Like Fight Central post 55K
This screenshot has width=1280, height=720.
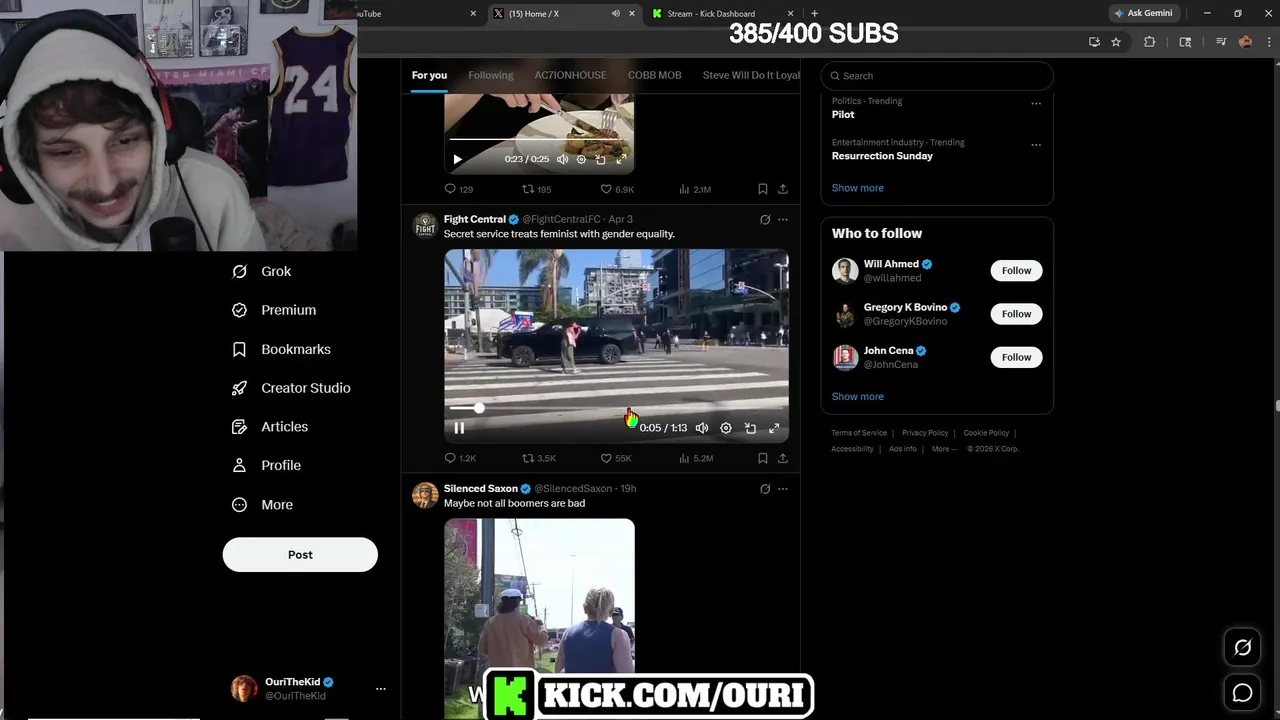pyautogui.click(x=616, y=458)
